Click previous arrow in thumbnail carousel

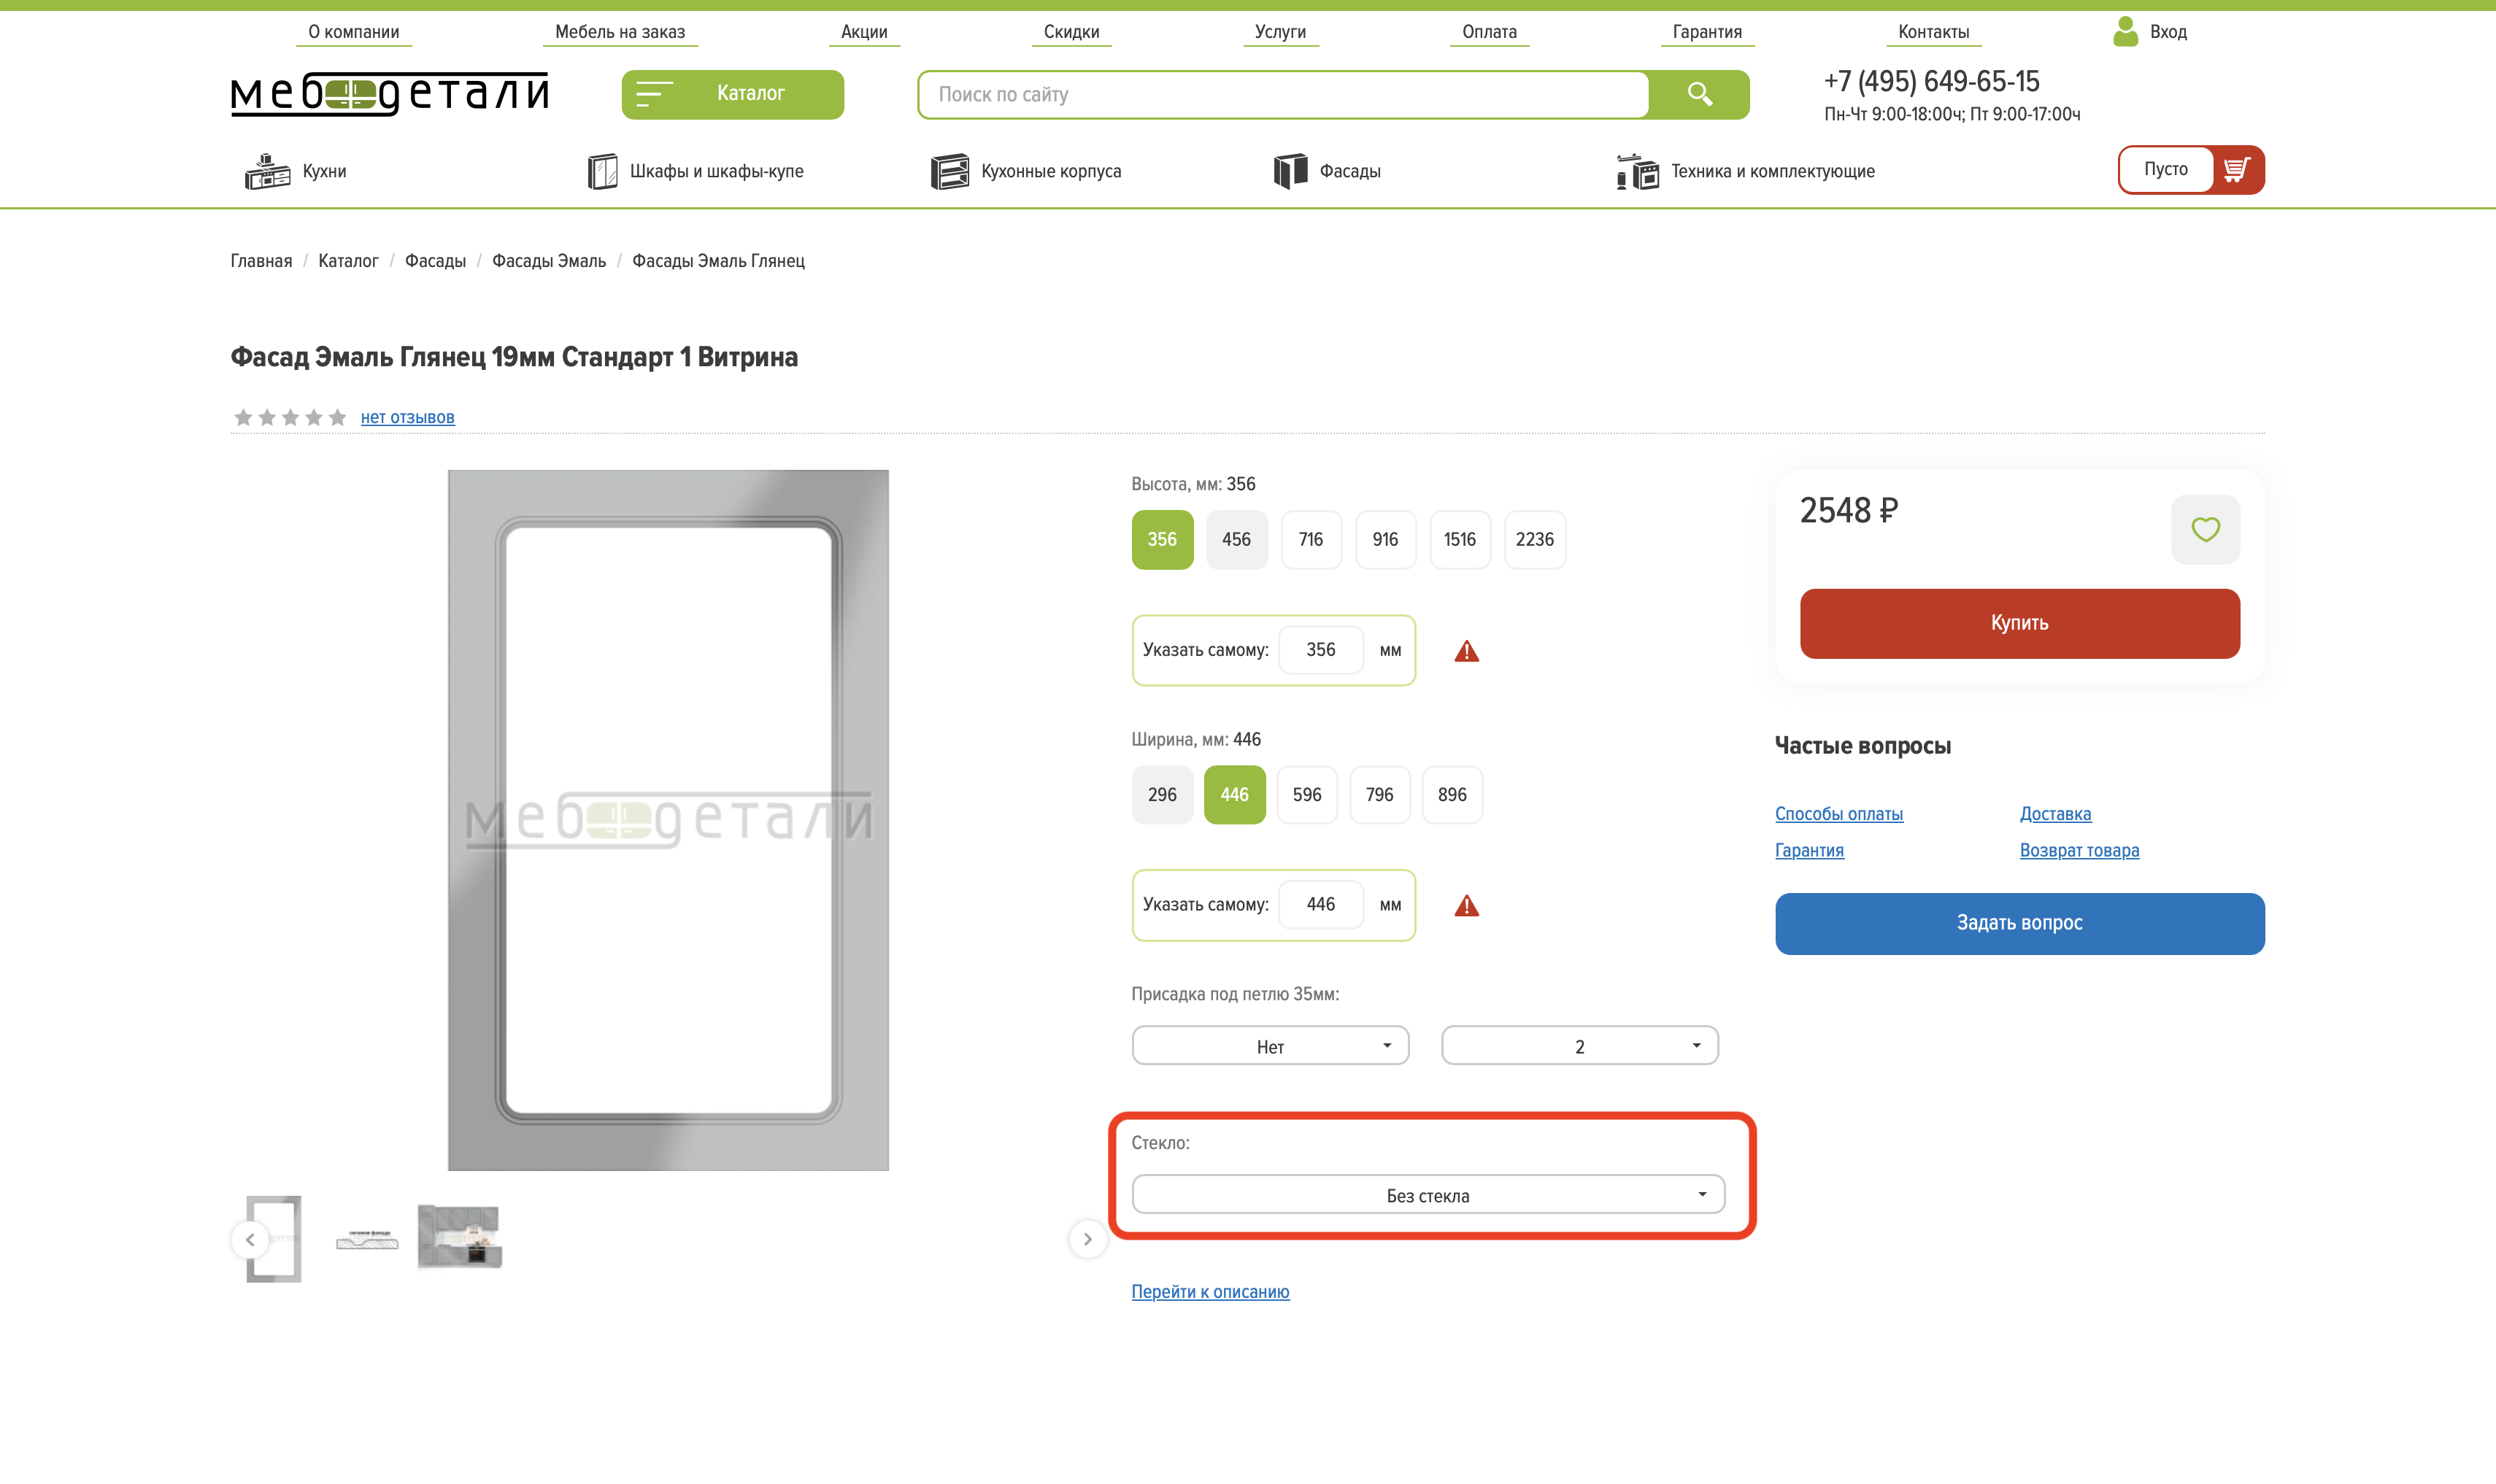[250, 1239]
